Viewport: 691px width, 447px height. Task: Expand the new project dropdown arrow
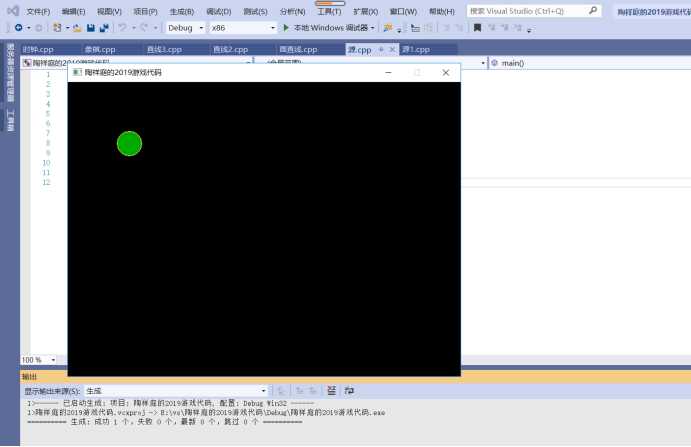(x=67, y=28)
